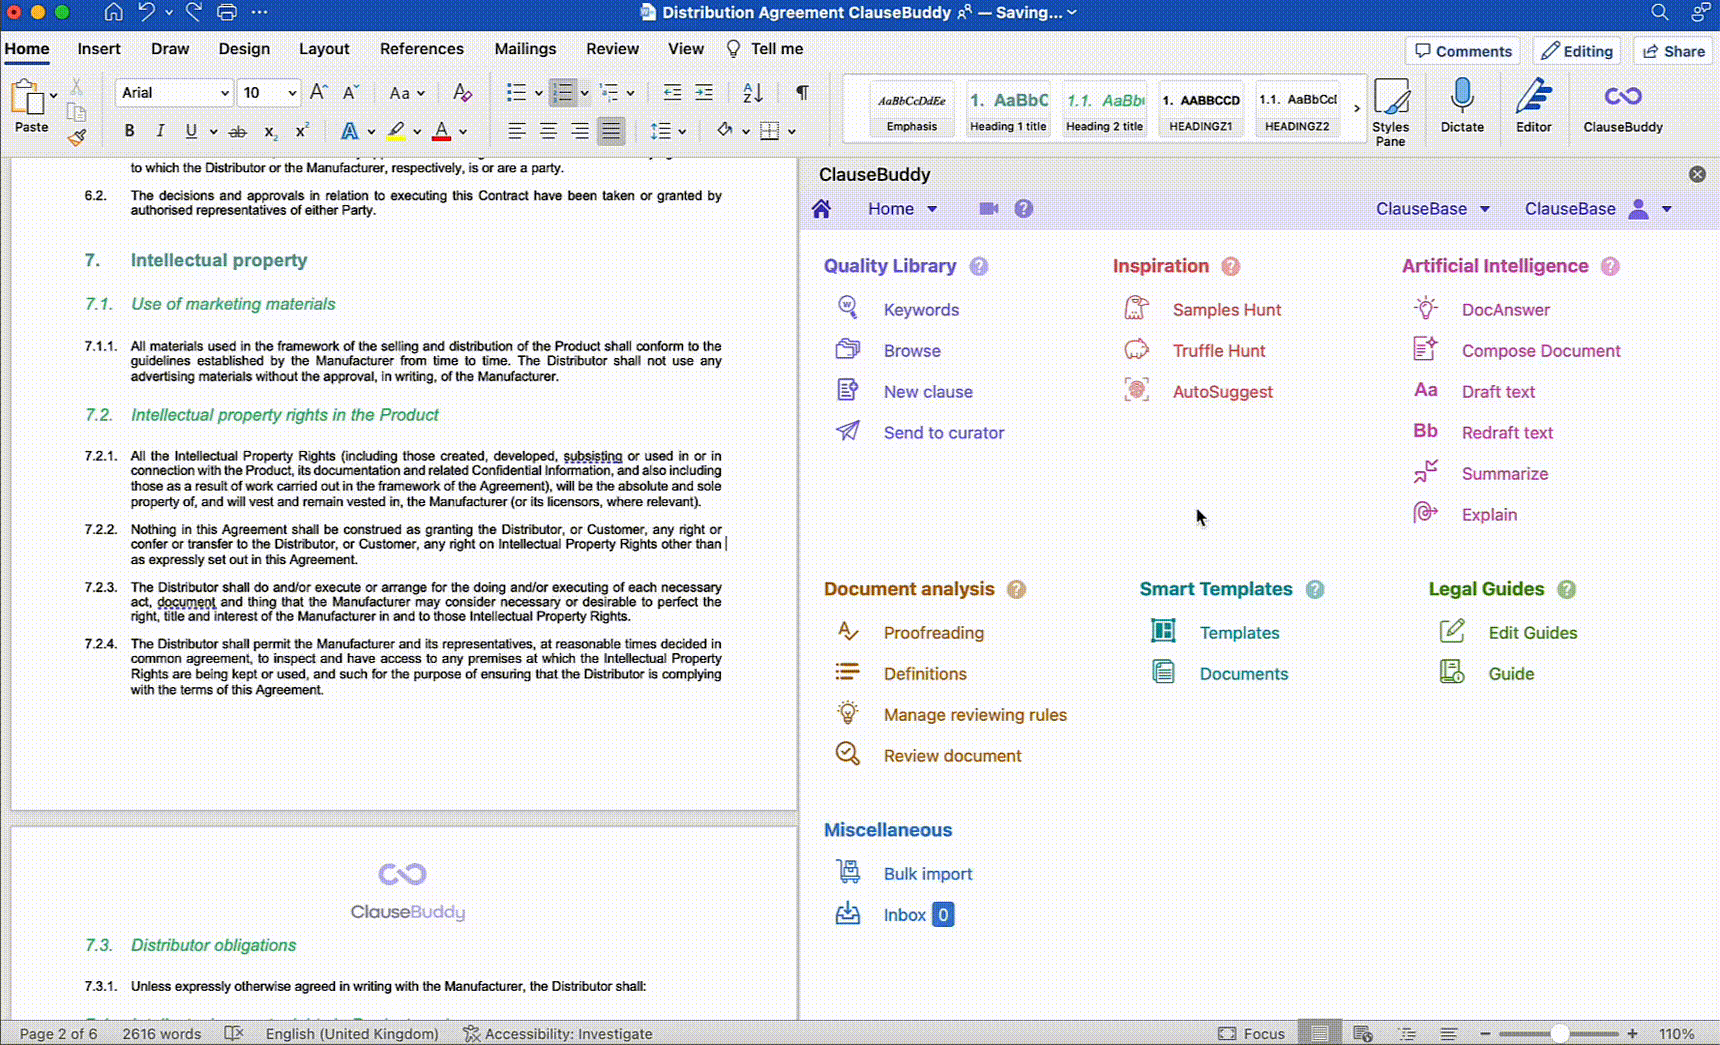Open Smart Templates Documents
The image size is (1720, 1045).
pyautogui.click(x=1243, y=674)
